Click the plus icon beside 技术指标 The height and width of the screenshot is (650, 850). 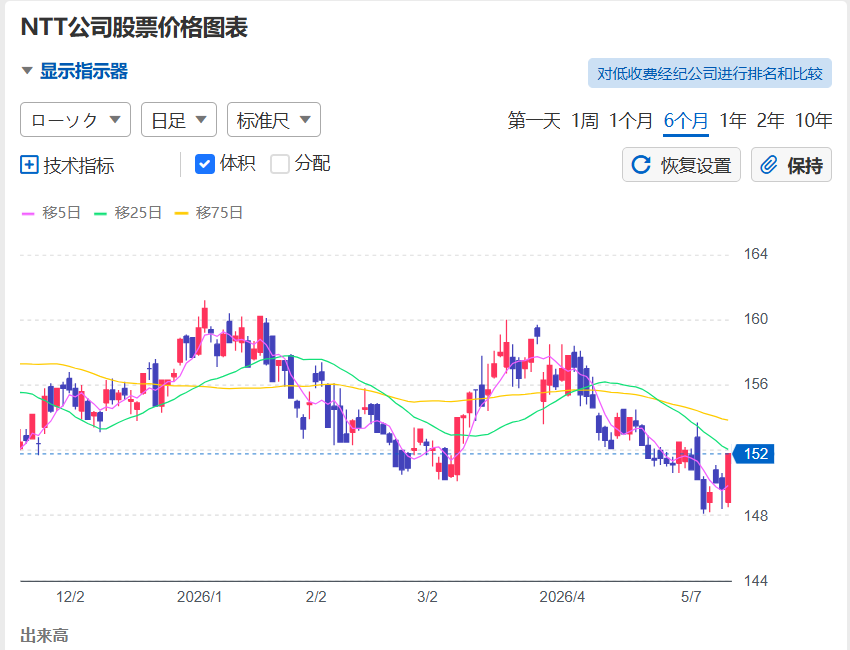click(29, 165)
